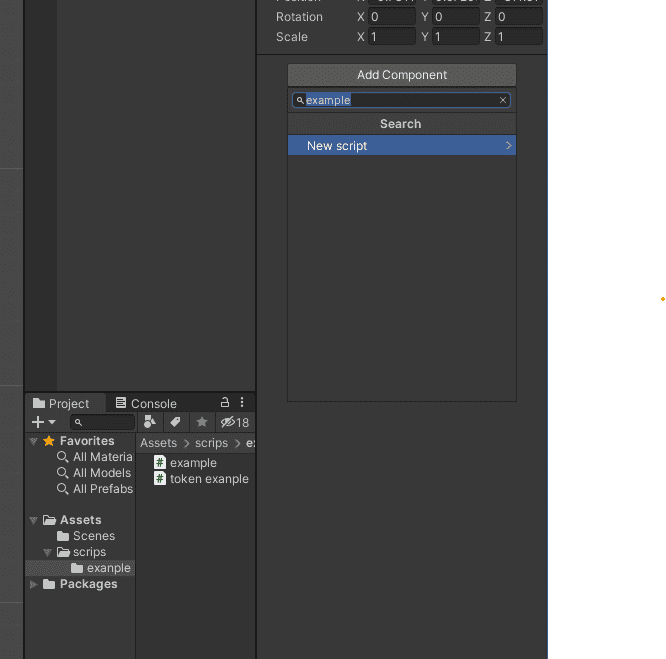Viewport: 666px width, 659px height.
Task: Click the Rotation property label
Action: (x=299, y=17)
